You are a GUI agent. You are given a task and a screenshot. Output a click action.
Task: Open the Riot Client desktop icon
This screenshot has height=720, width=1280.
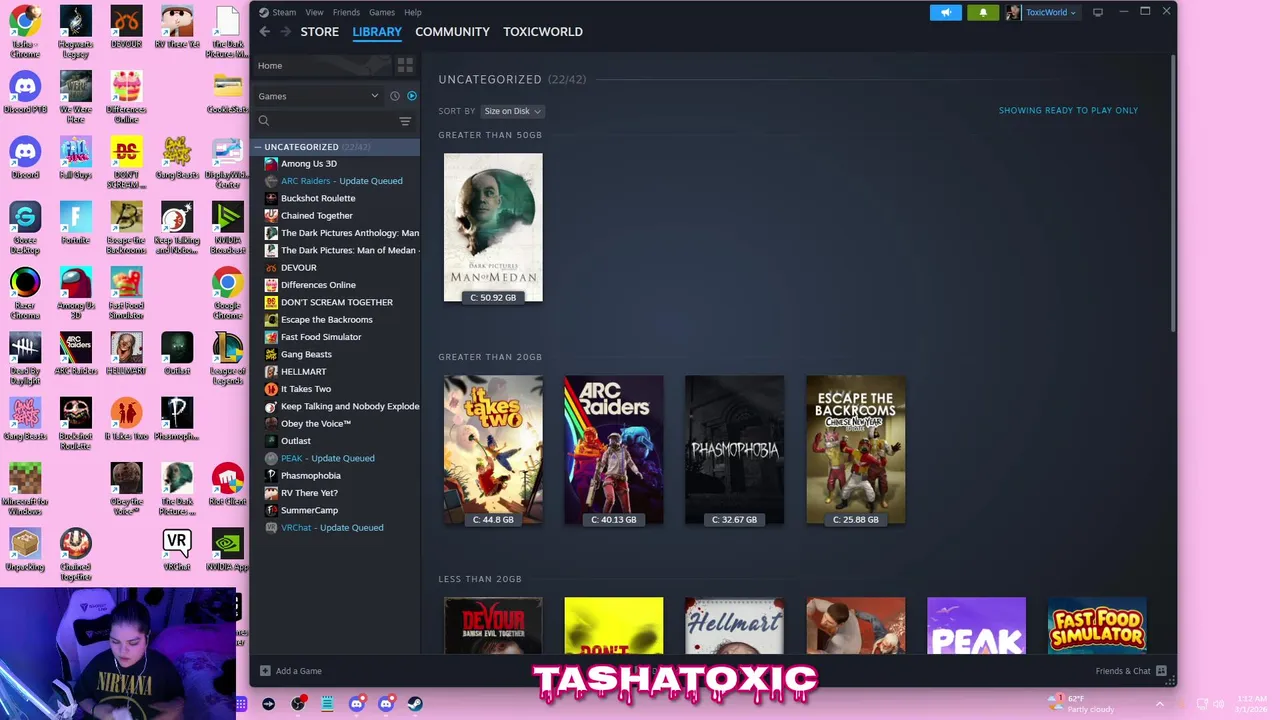click(x=227, y=484)
